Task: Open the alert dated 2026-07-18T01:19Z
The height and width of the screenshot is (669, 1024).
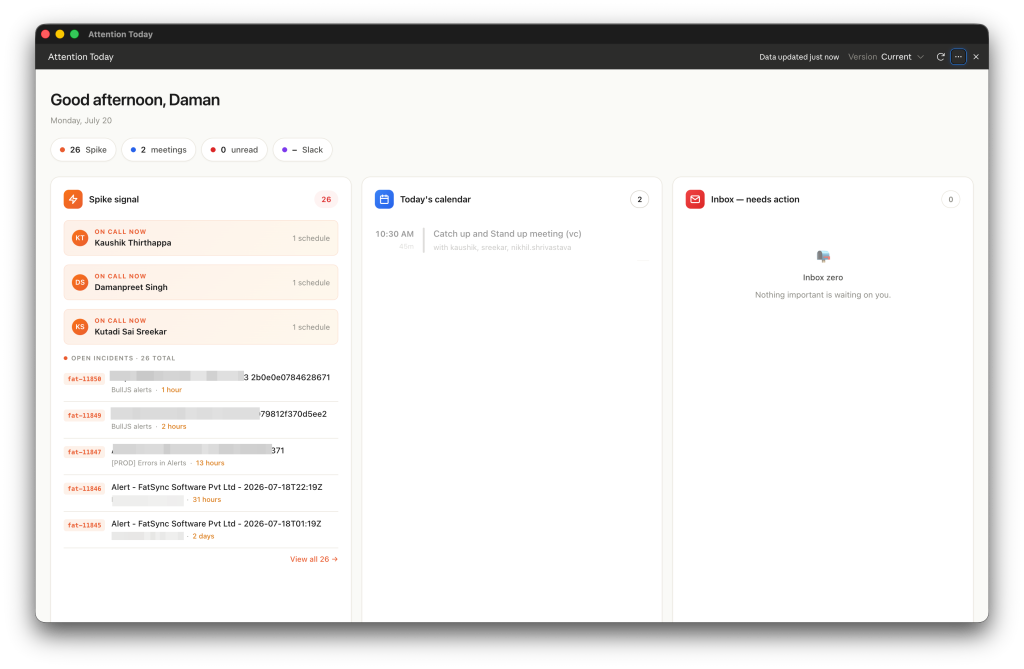Action: [216, 524]
